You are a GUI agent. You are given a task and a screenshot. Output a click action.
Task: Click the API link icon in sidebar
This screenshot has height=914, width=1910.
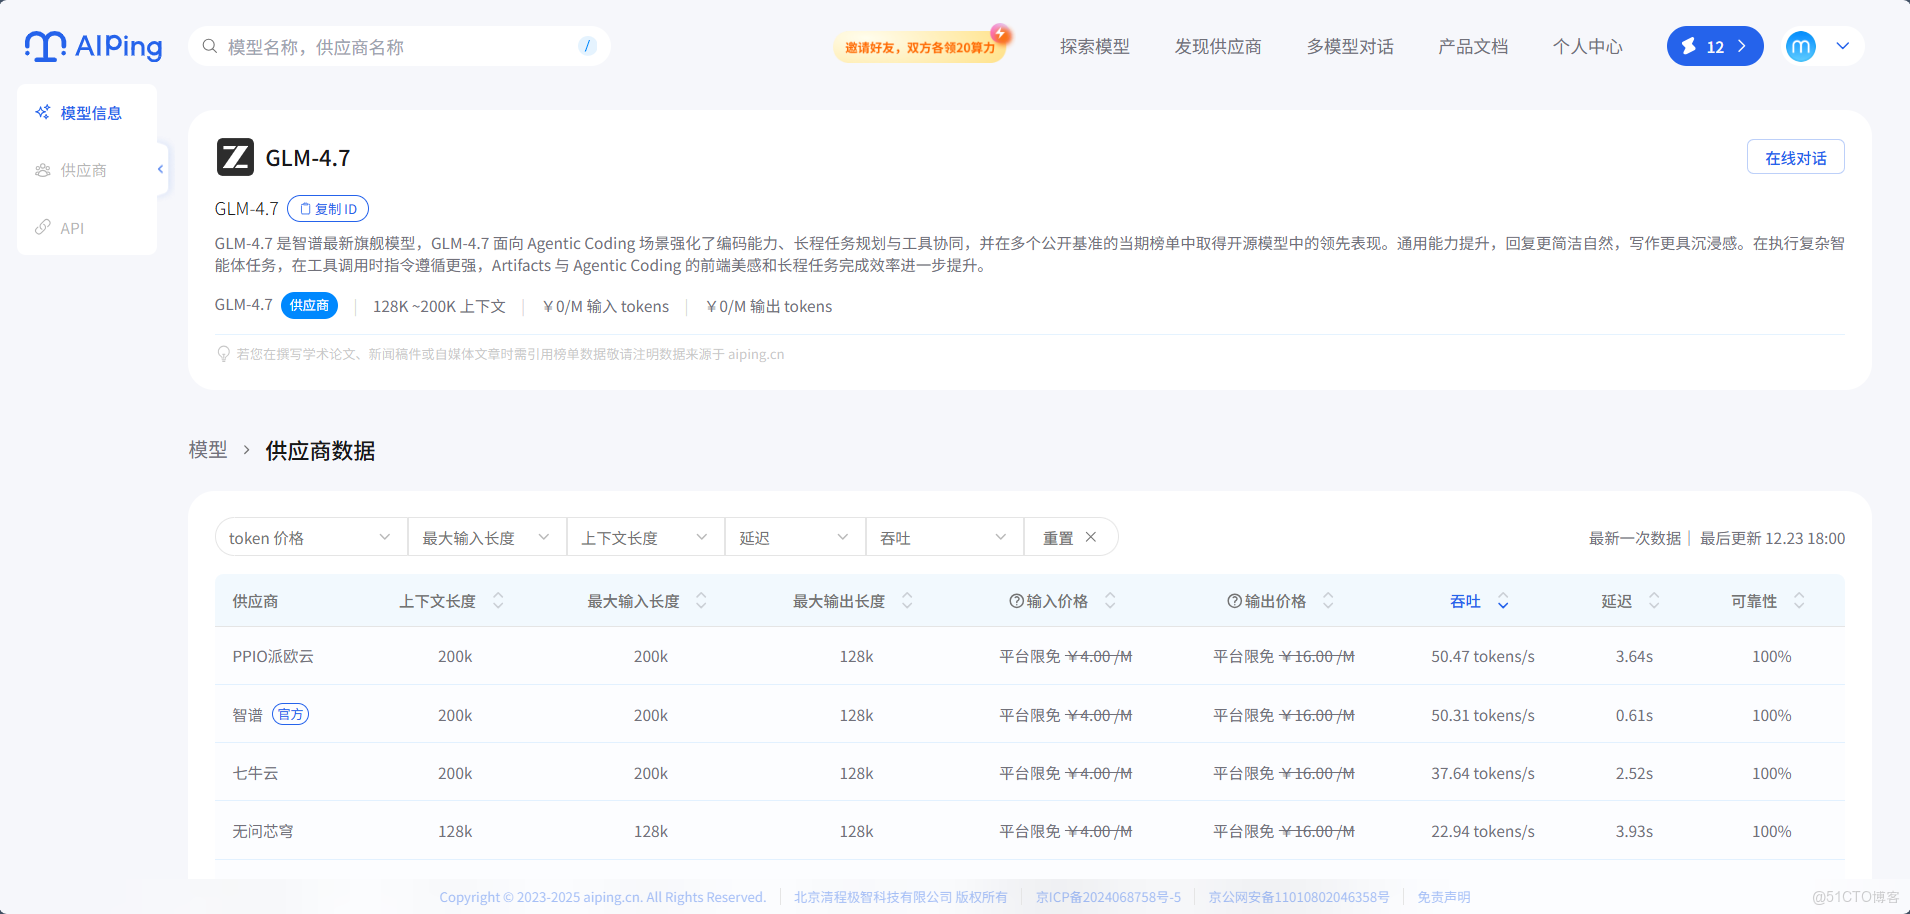43,227
